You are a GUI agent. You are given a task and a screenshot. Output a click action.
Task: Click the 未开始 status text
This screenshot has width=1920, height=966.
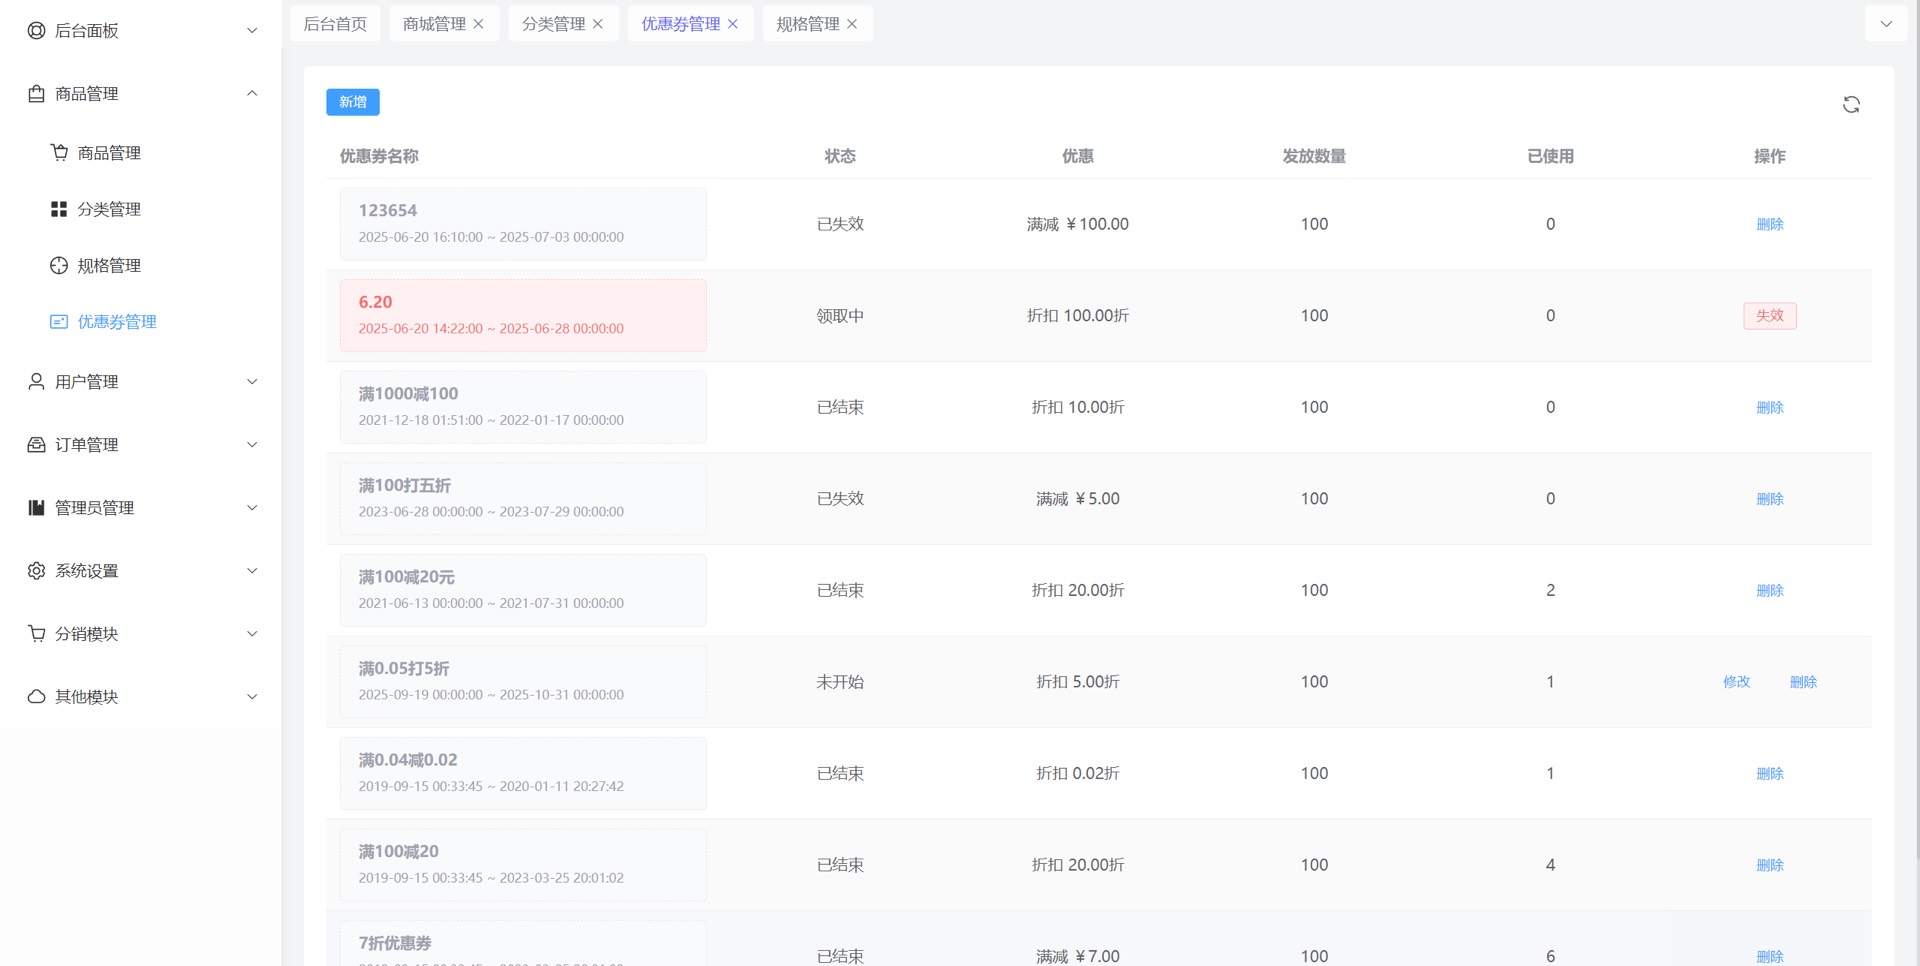click(840, 682)
